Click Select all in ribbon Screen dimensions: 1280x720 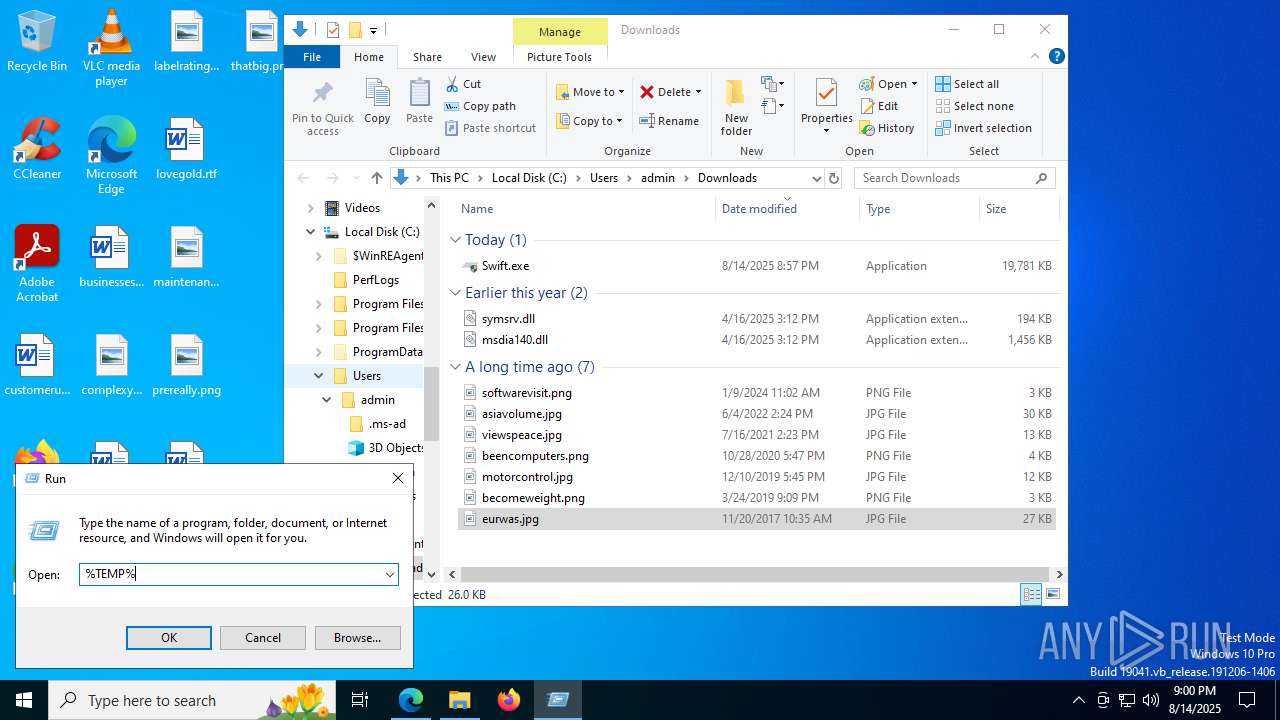[967, 84]
